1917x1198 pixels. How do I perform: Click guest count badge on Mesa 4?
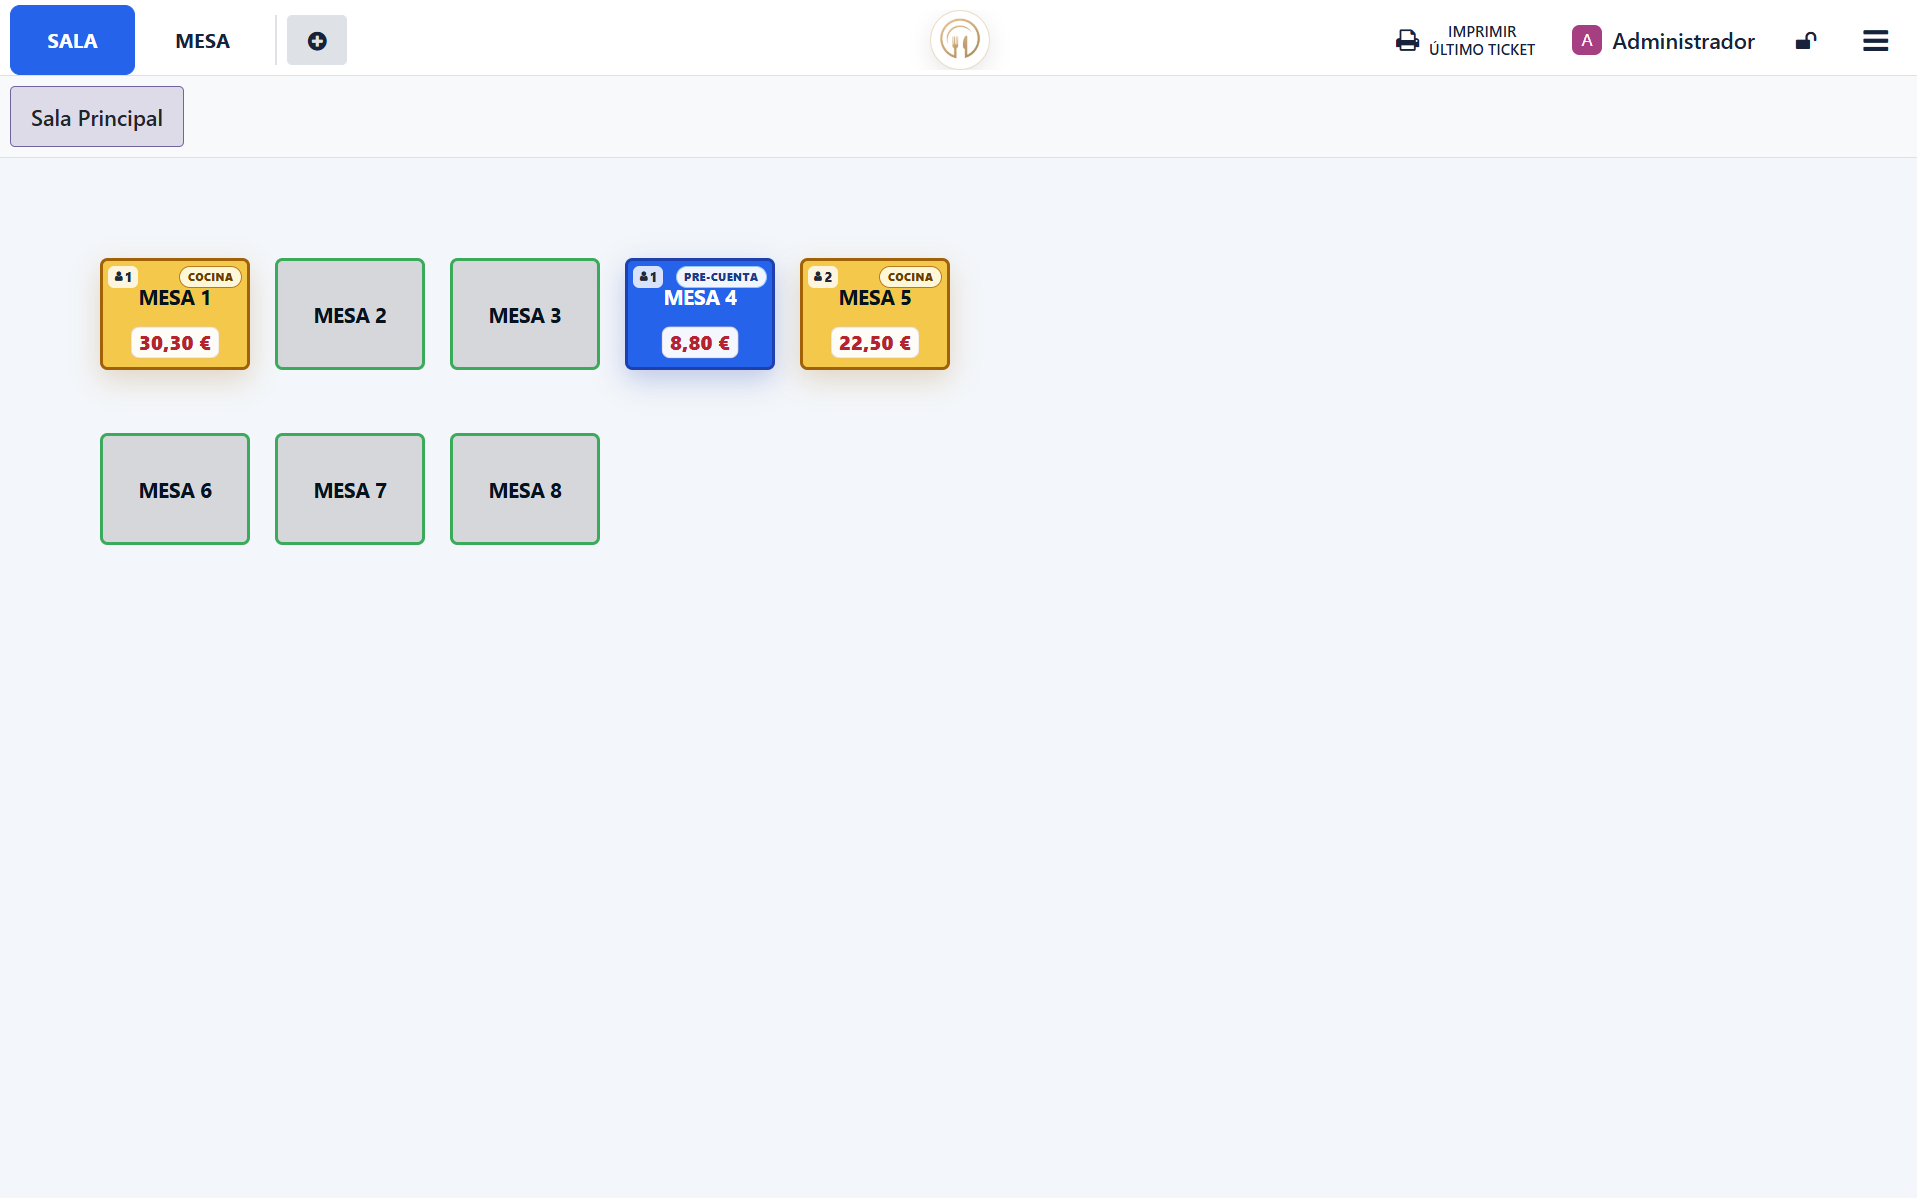648,277
